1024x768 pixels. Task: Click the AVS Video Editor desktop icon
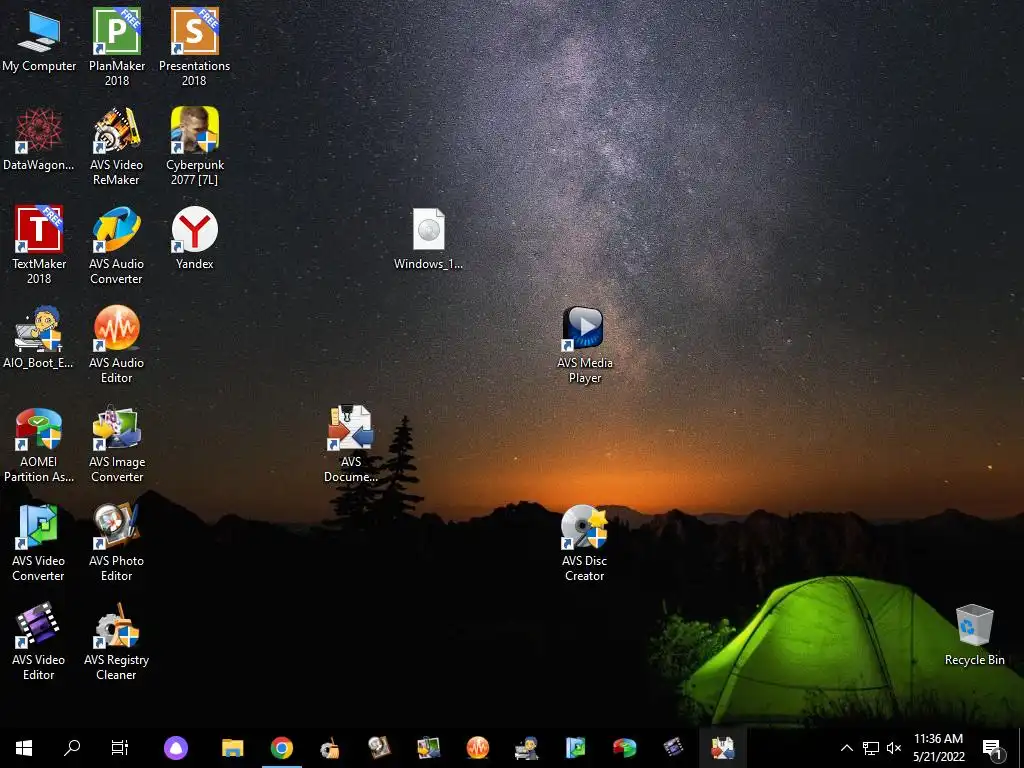(39, 641)
